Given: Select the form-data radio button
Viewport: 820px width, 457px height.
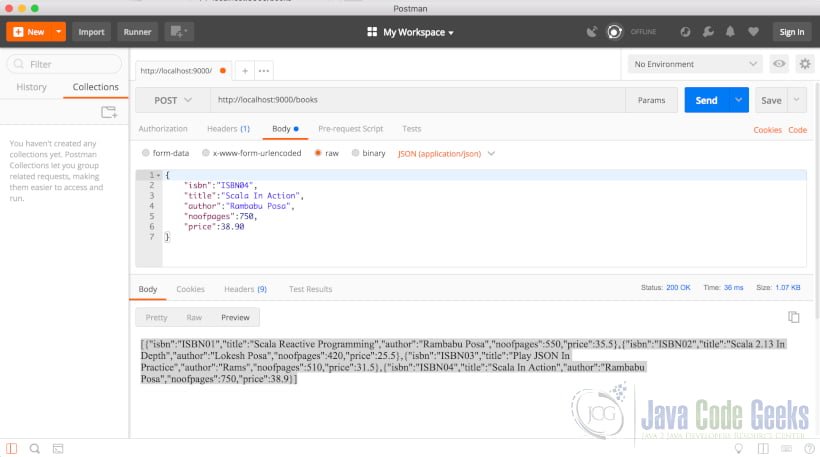Looking at the screenshot, I should 145,153.
